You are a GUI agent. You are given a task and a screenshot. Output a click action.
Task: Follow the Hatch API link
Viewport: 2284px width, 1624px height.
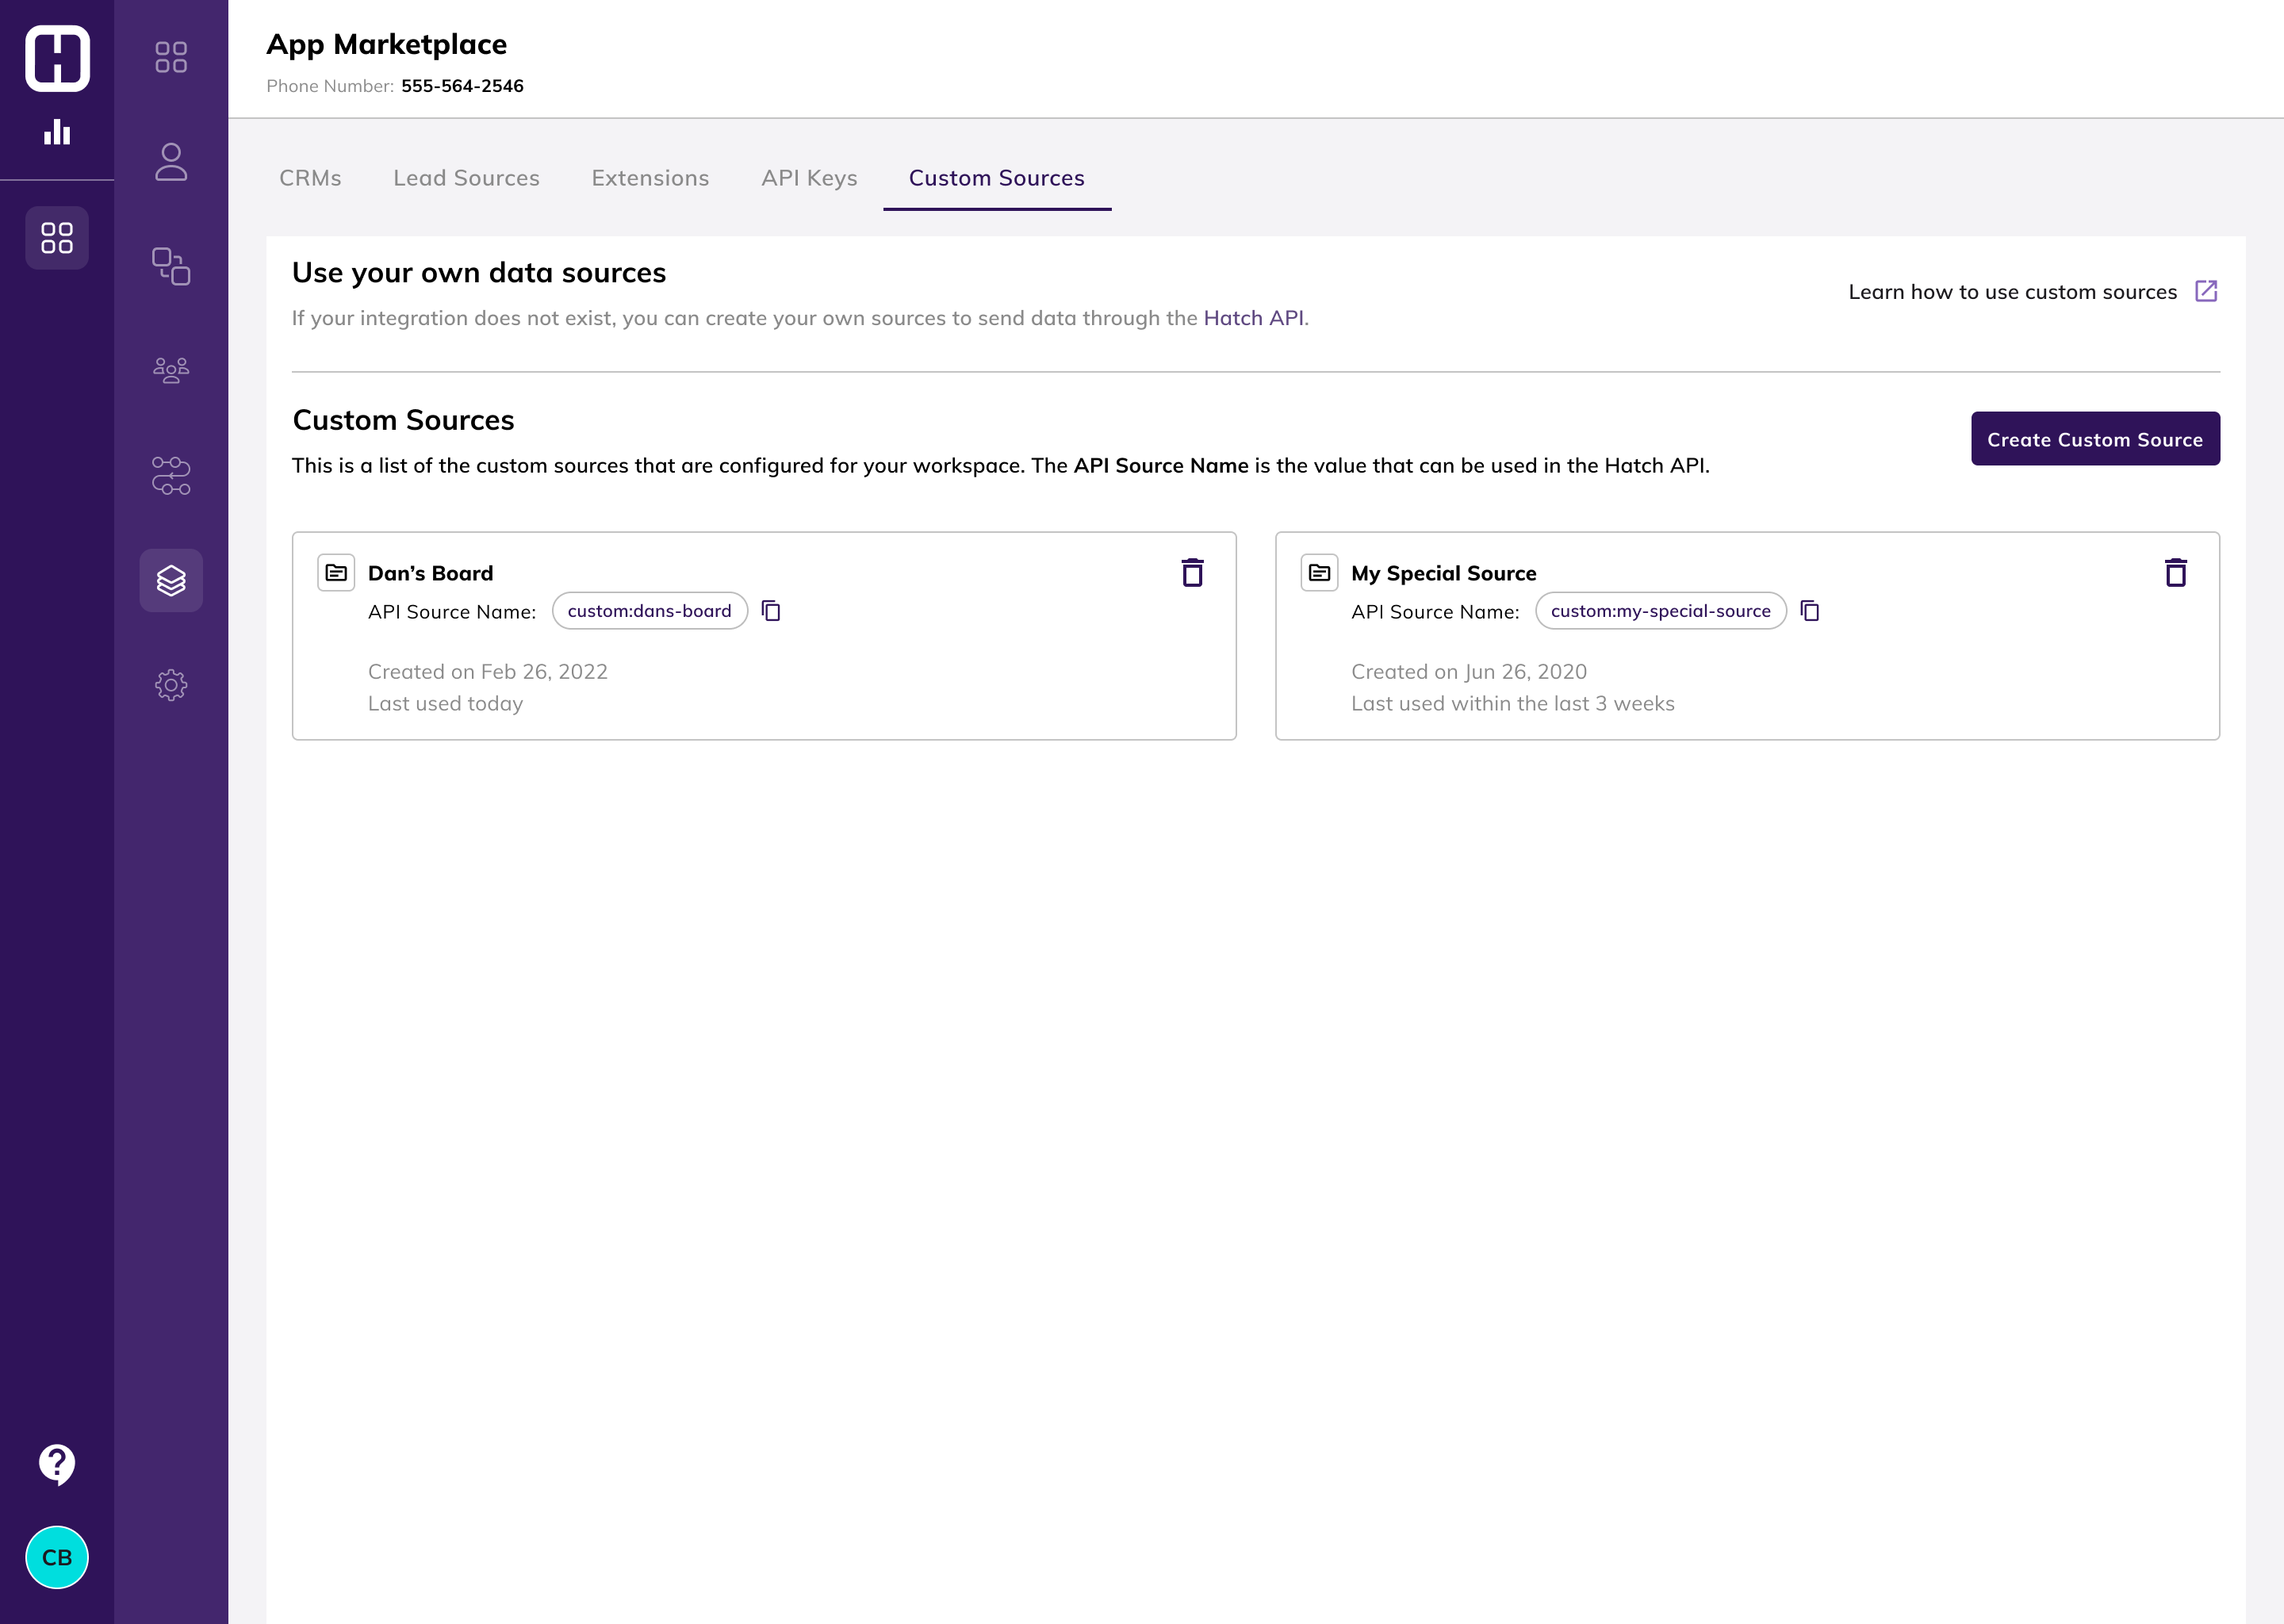click(1253, 318)
